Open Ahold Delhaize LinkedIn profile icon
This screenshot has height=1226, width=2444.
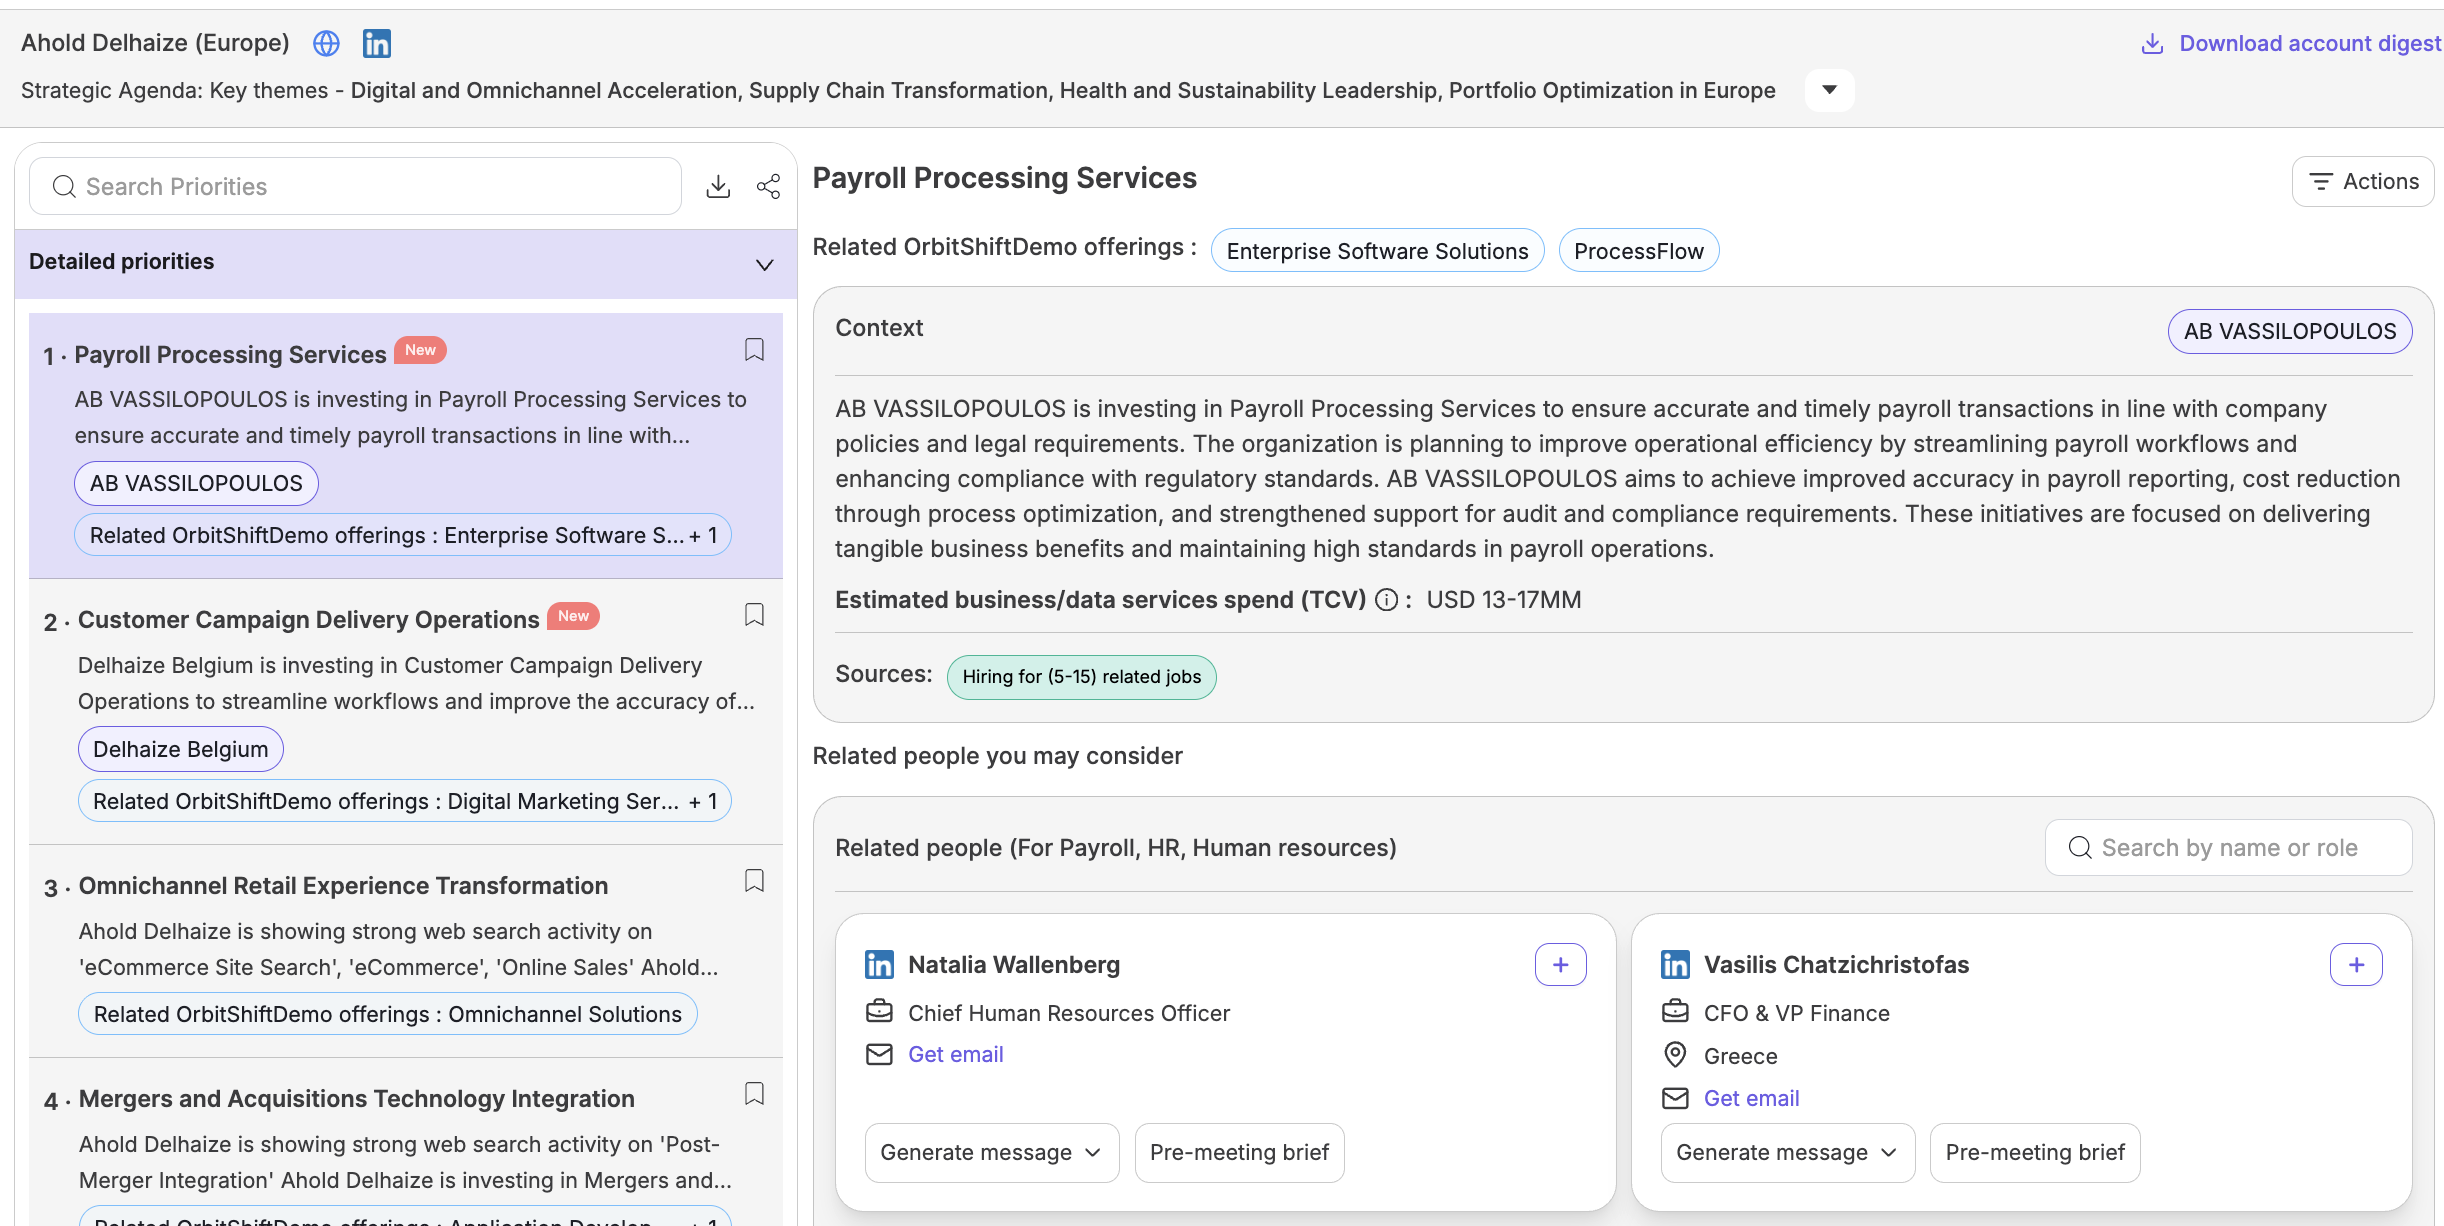coord(377,43)
